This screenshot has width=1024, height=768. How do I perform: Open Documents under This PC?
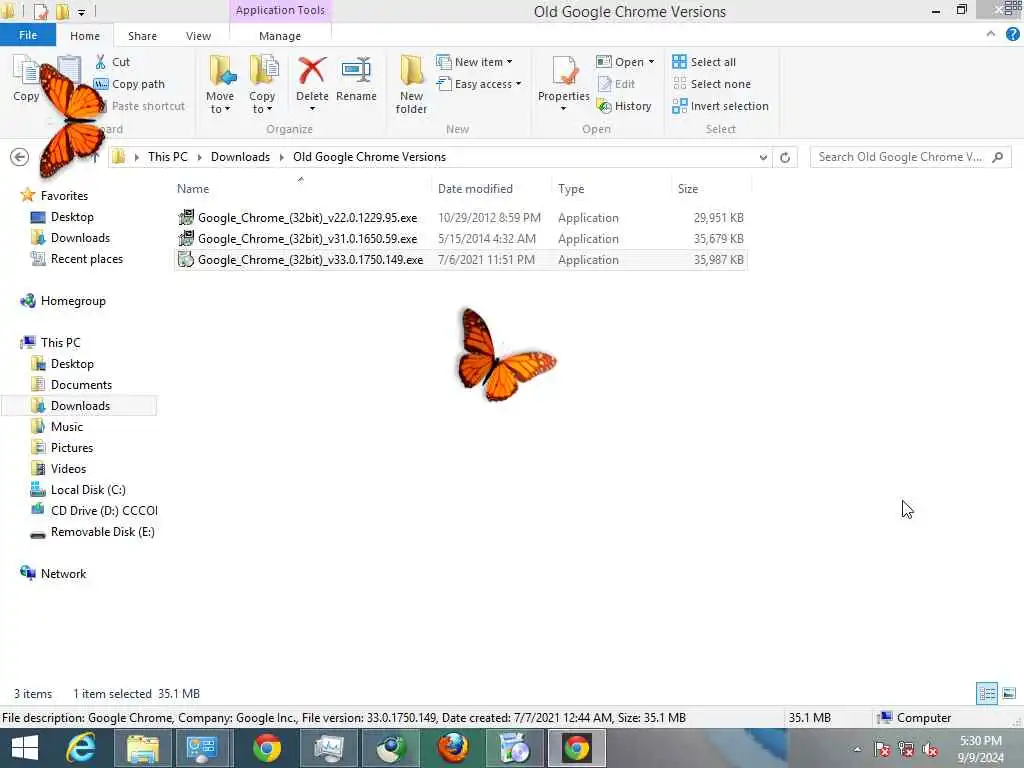click(81, 385)
